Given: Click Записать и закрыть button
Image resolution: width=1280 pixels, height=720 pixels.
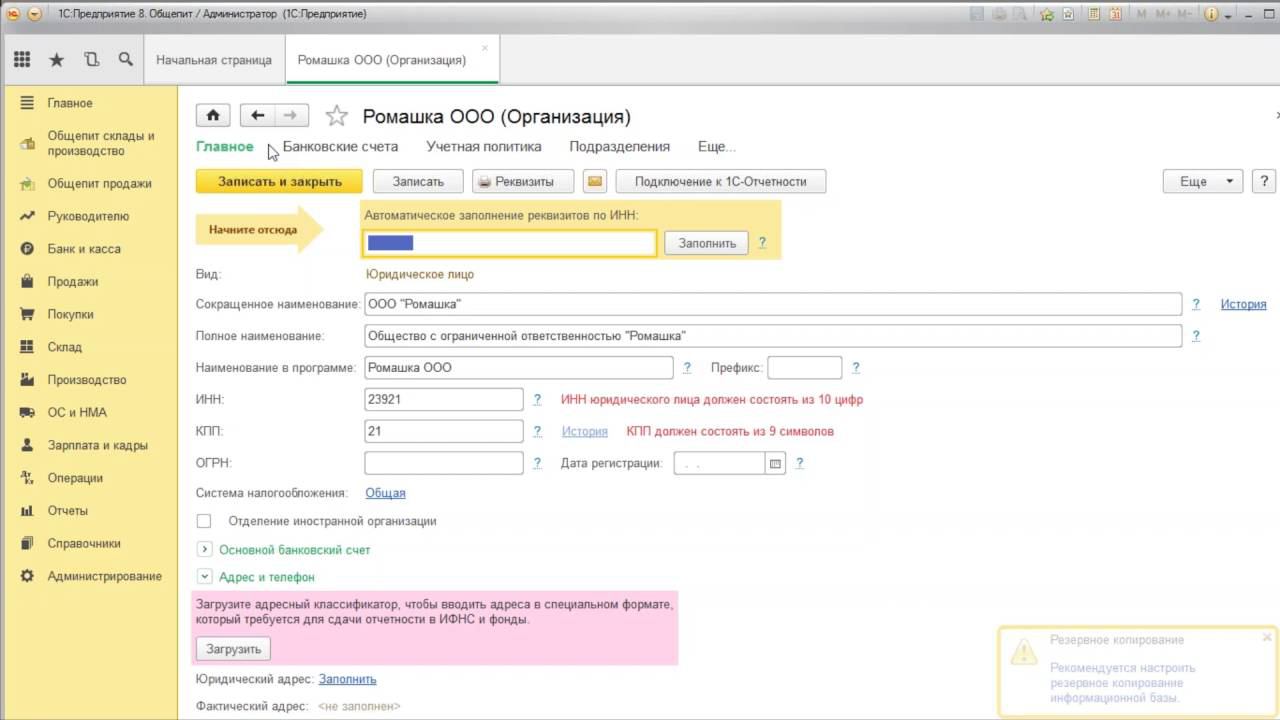Looking at the screenshot, I should tap(279, 182).
